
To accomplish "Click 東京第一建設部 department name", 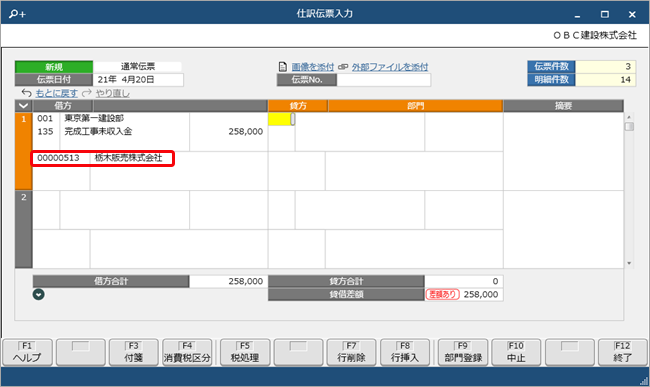I will tap(94, 119).
